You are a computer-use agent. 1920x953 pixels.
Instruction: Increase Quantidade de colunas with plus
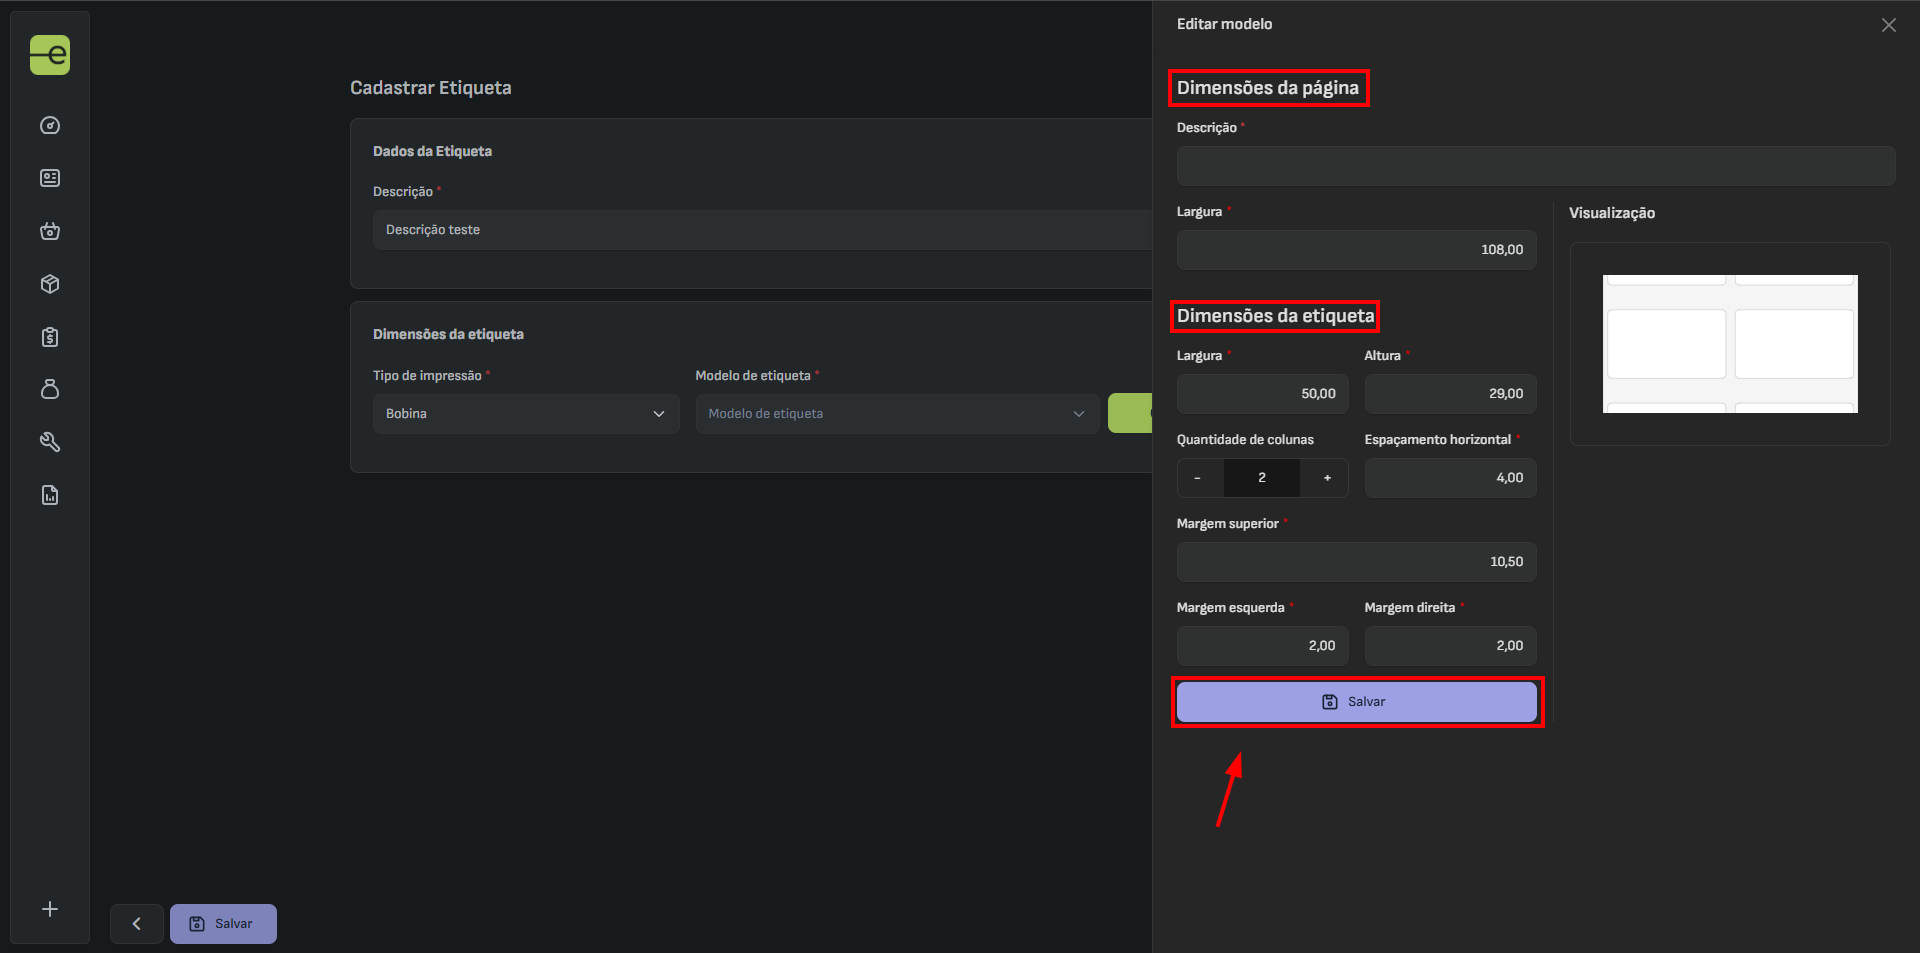[x=1327, y=478]
